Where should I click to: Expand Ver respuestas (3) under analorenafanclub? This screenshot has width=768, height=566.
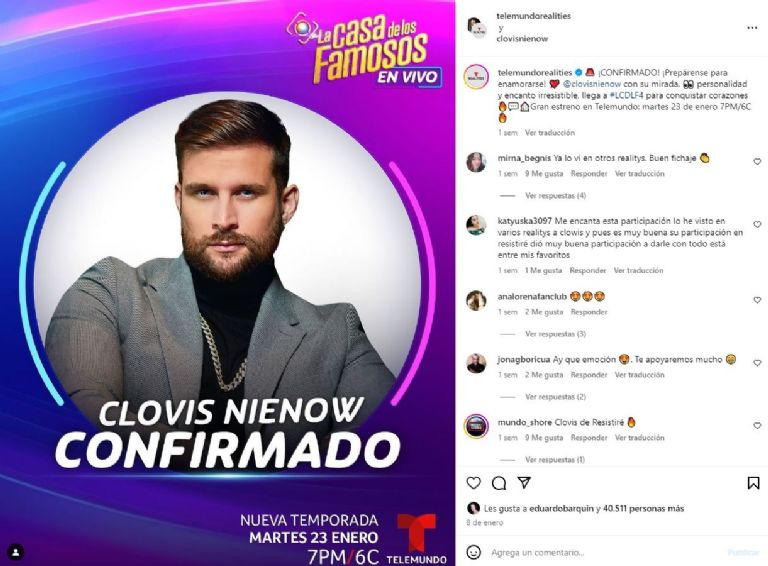pos(555,334)
